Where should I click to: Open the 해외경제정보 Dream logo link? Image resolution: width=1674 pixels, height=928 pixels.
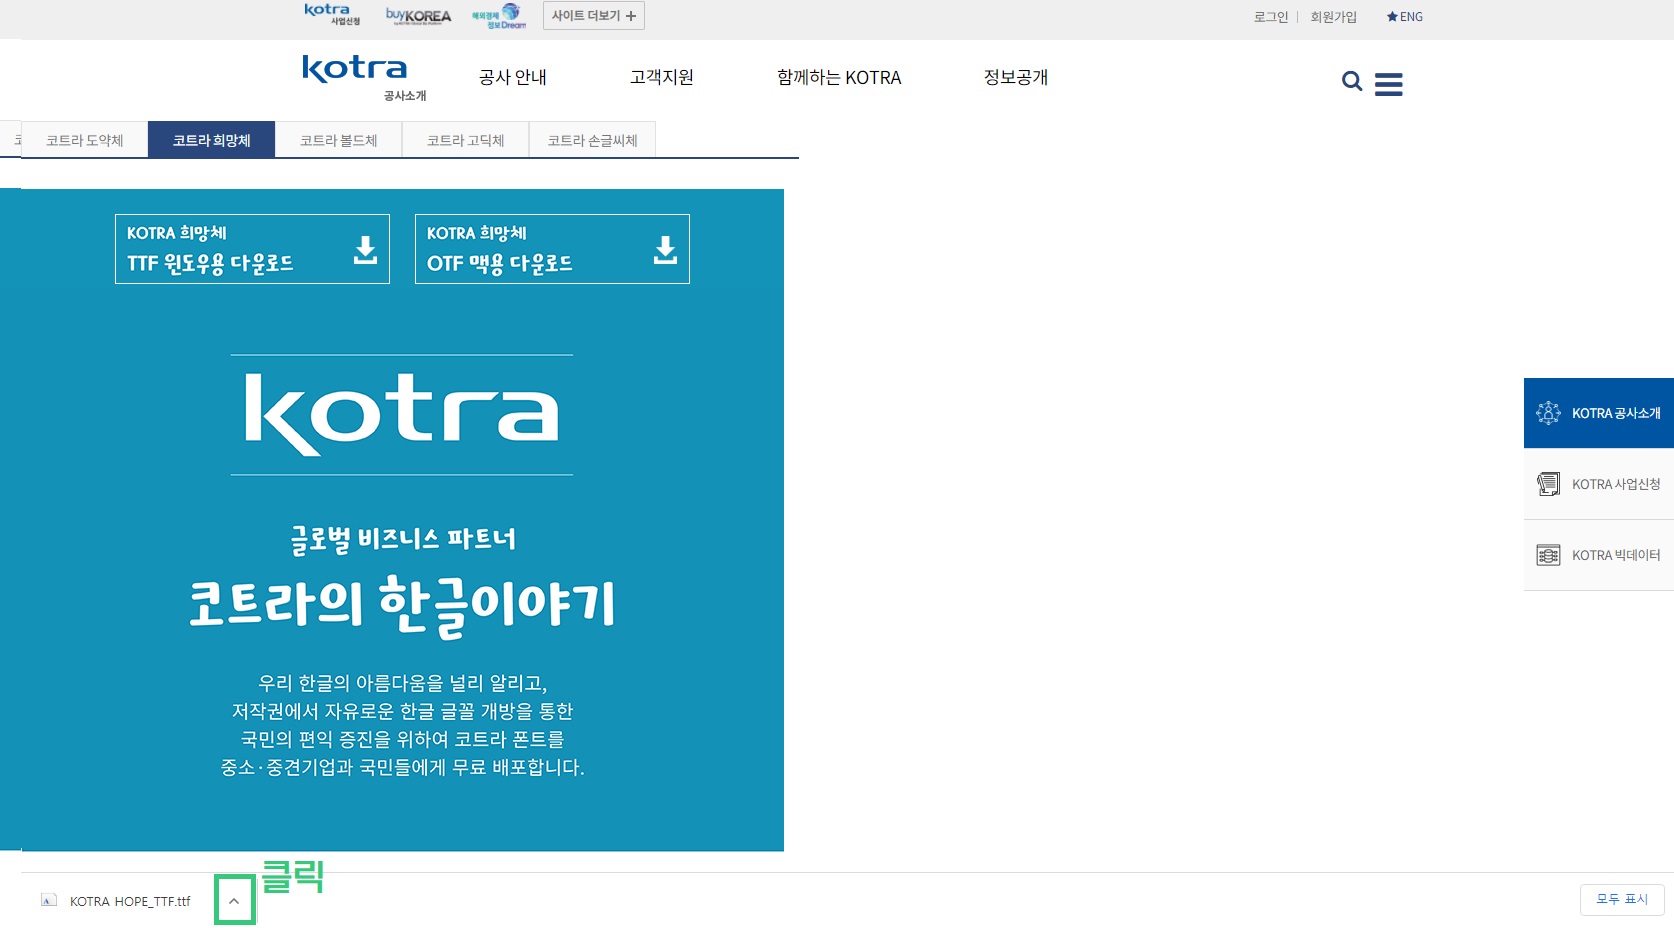coord(499,16)
